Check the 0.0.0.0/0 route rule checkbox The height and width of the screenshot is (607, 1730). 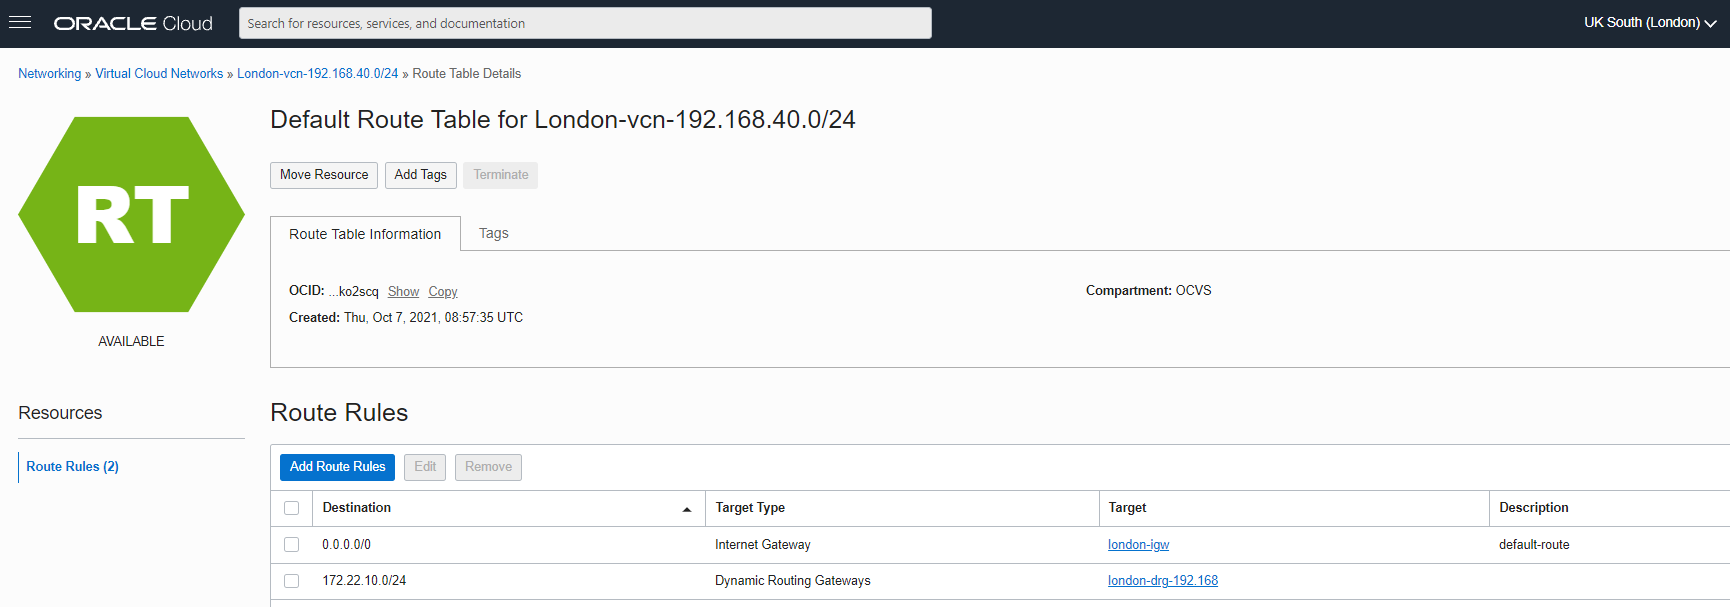(292, 545)
